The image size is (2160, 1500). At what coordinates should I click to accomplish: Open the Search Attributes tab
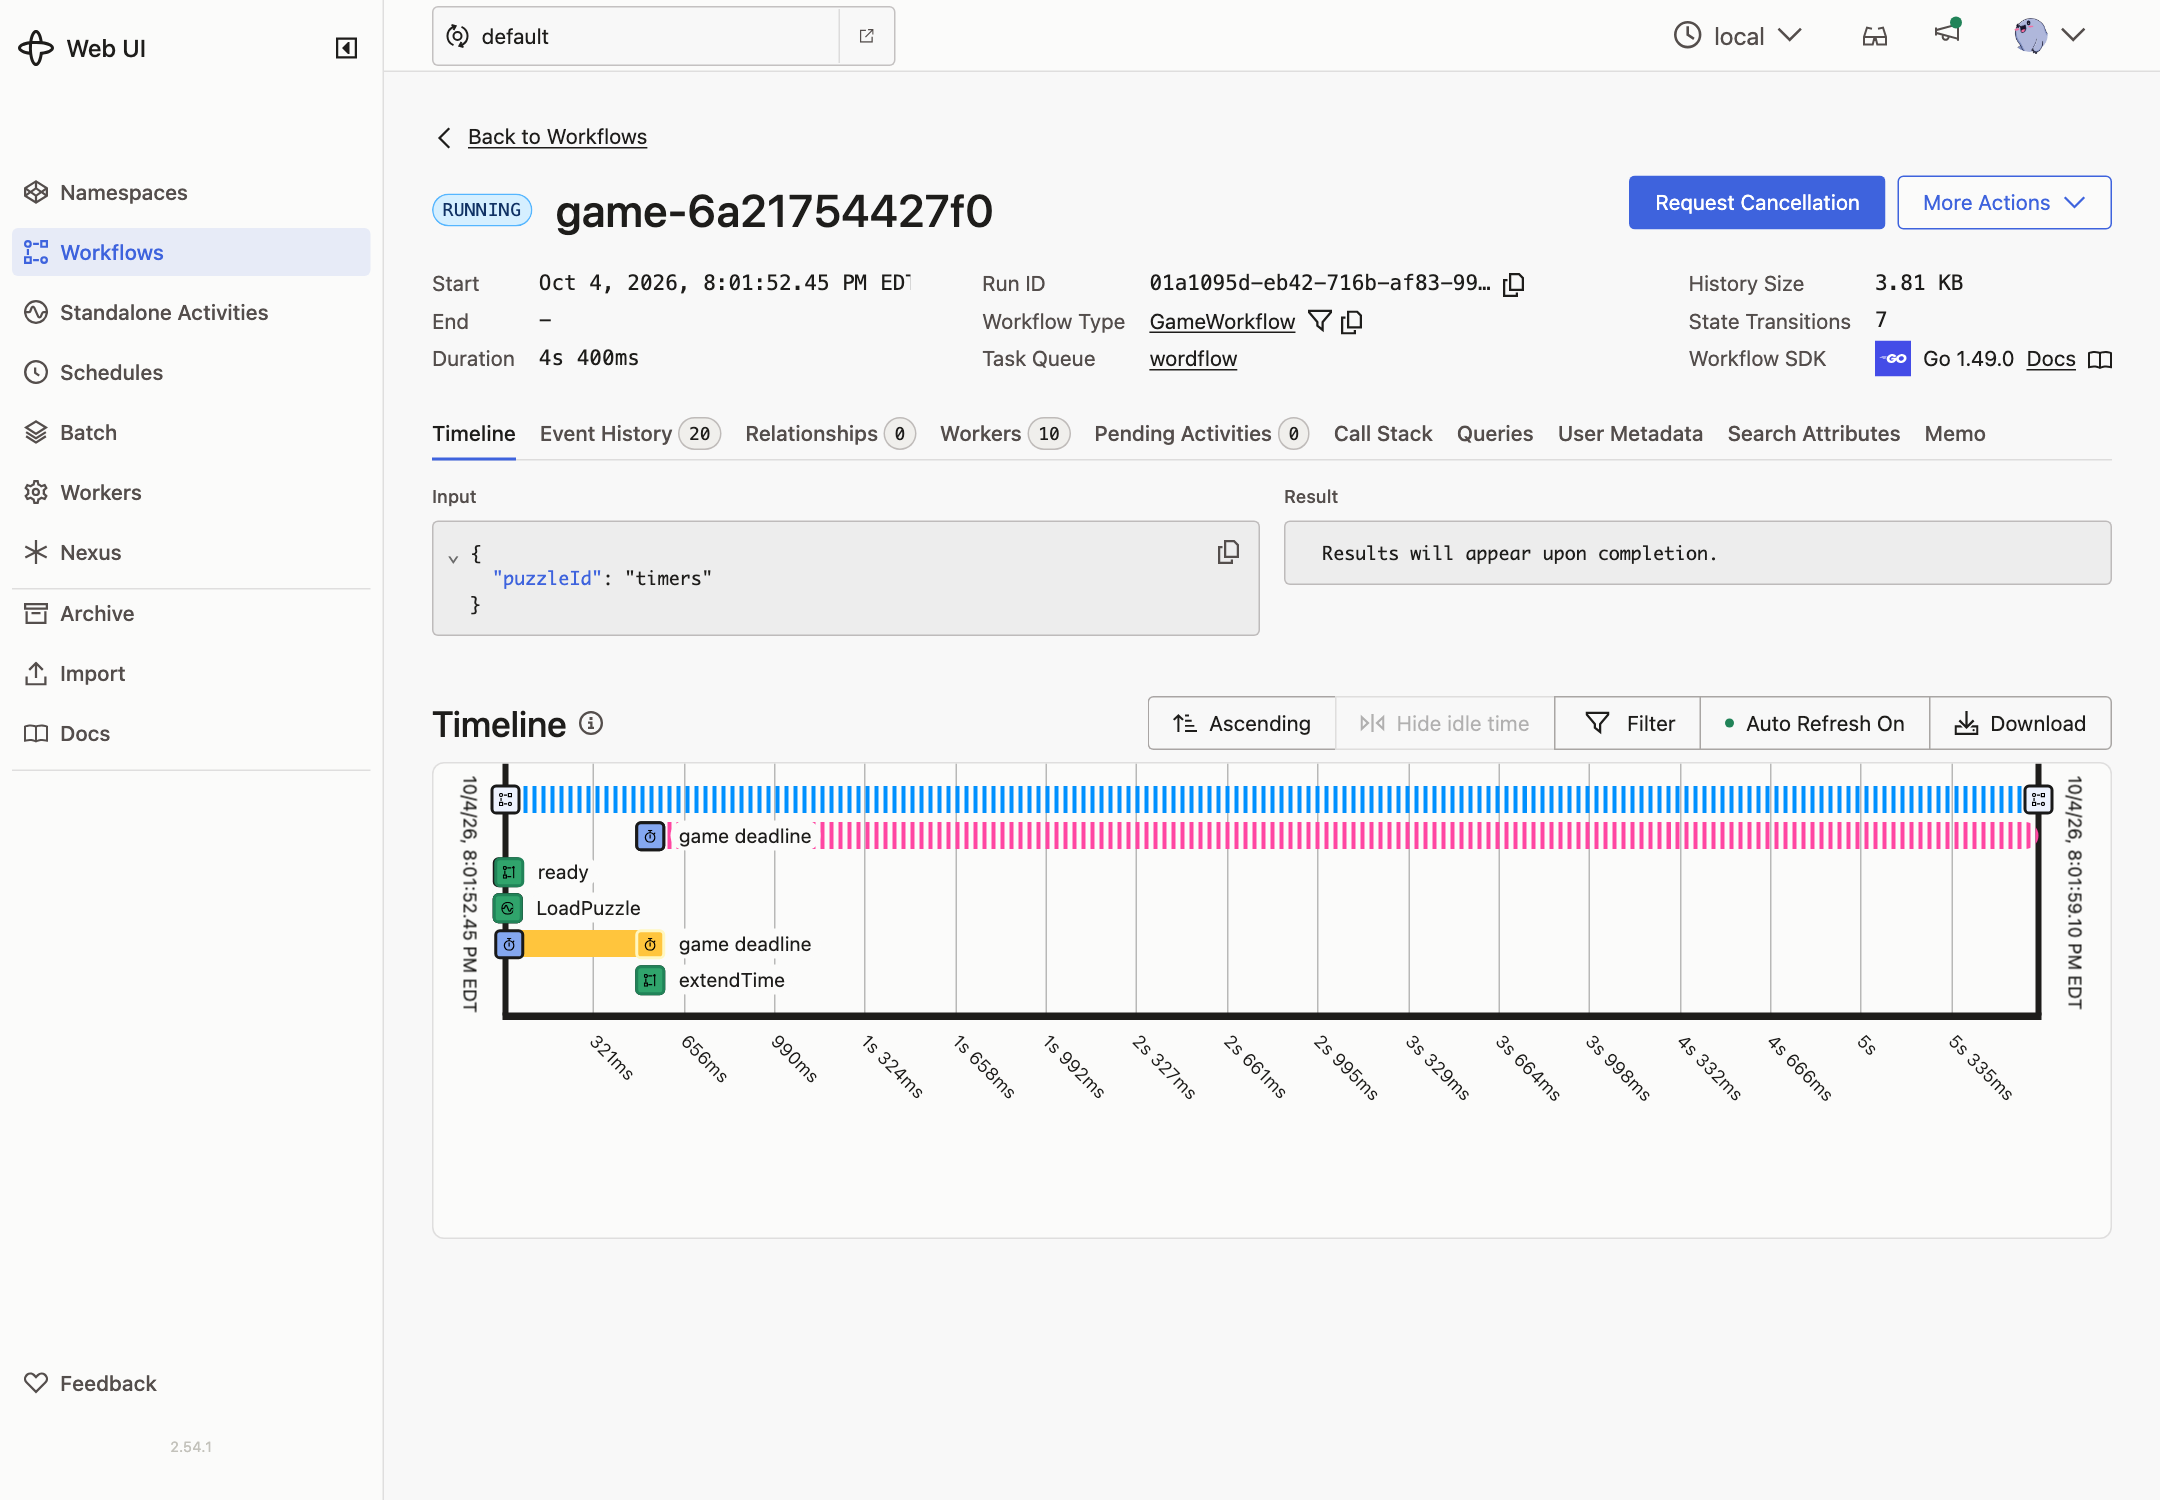pos(1813,434)
